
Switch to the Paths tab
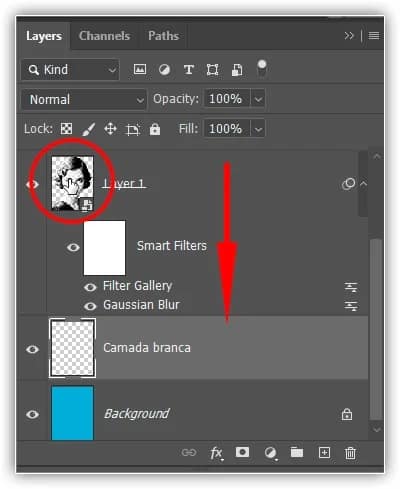tap(163, 36)
